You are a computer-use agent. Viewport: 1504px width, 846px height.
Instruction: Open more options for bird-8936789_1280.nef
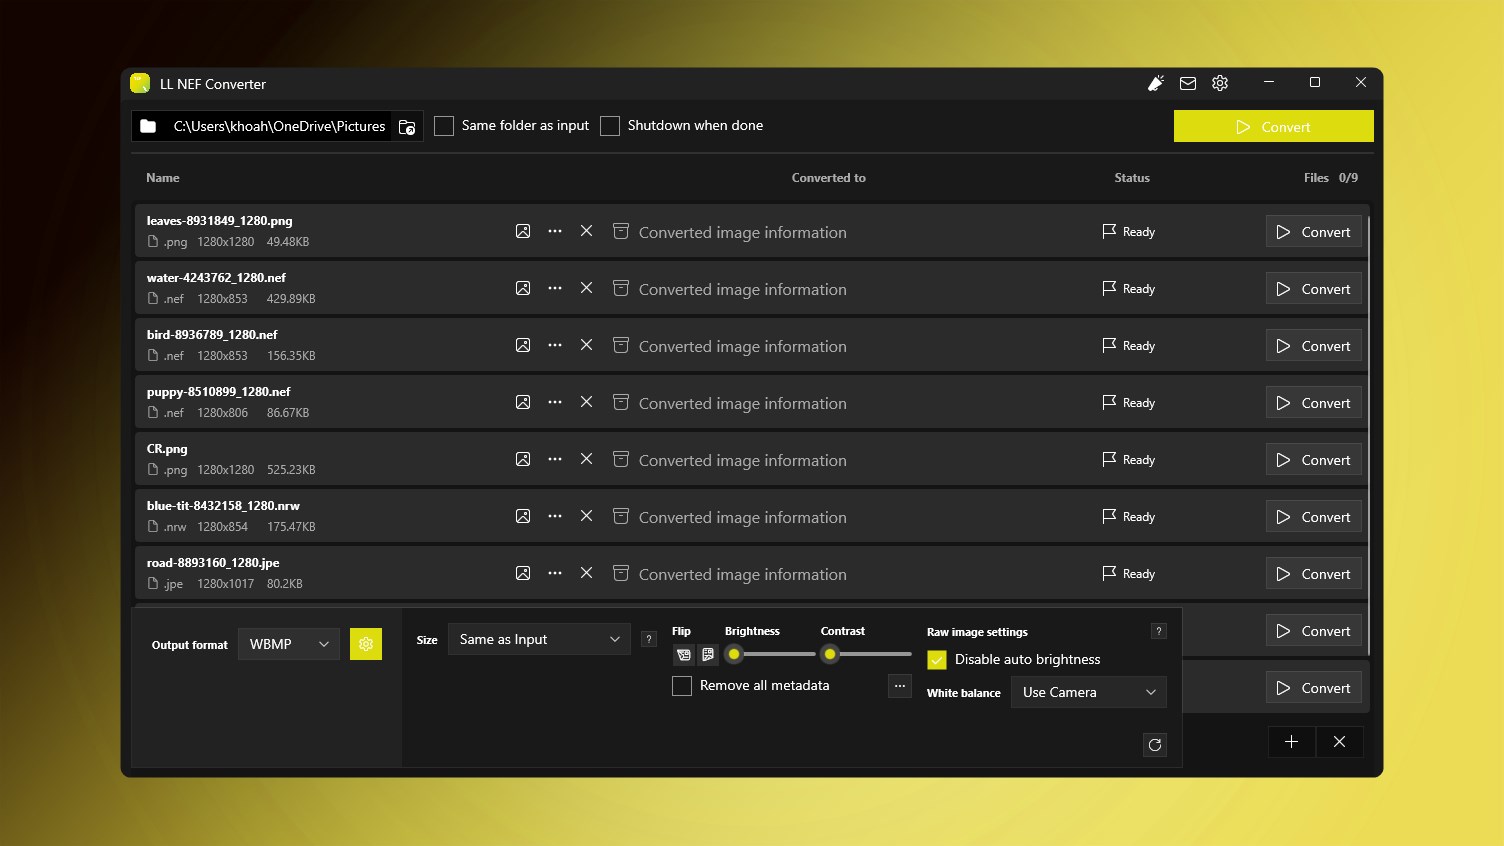click(x=555, y=345)
